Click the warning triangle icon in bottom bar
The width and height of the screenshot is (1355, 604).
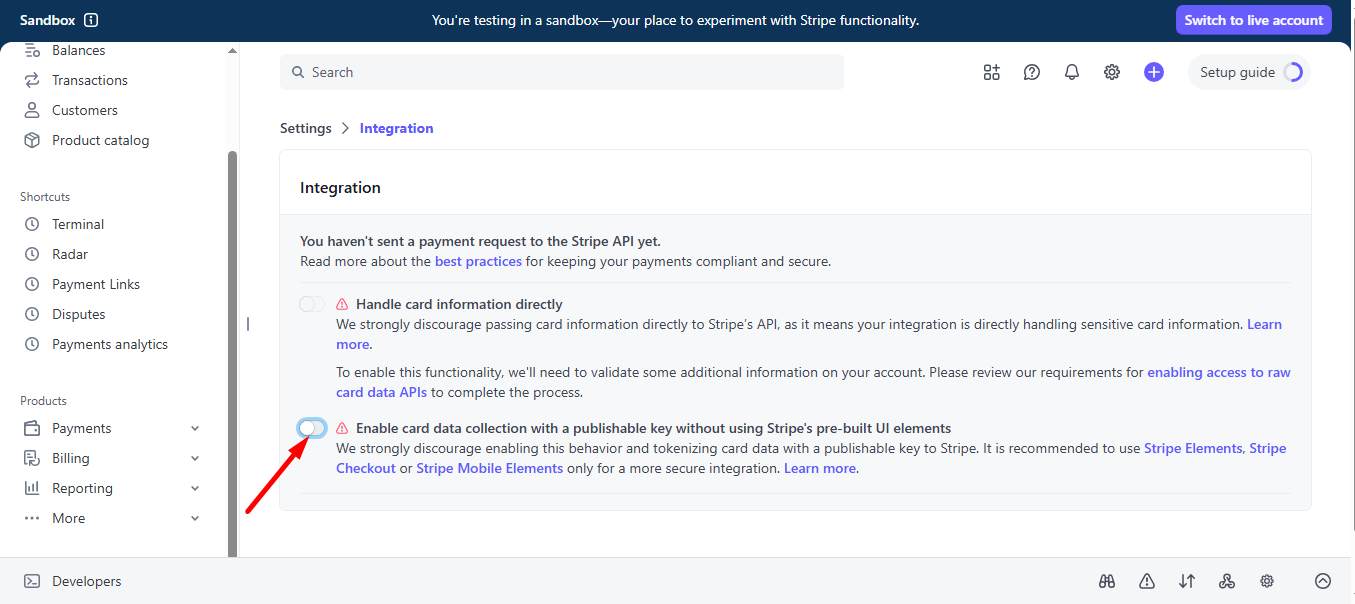point(1147,581)
